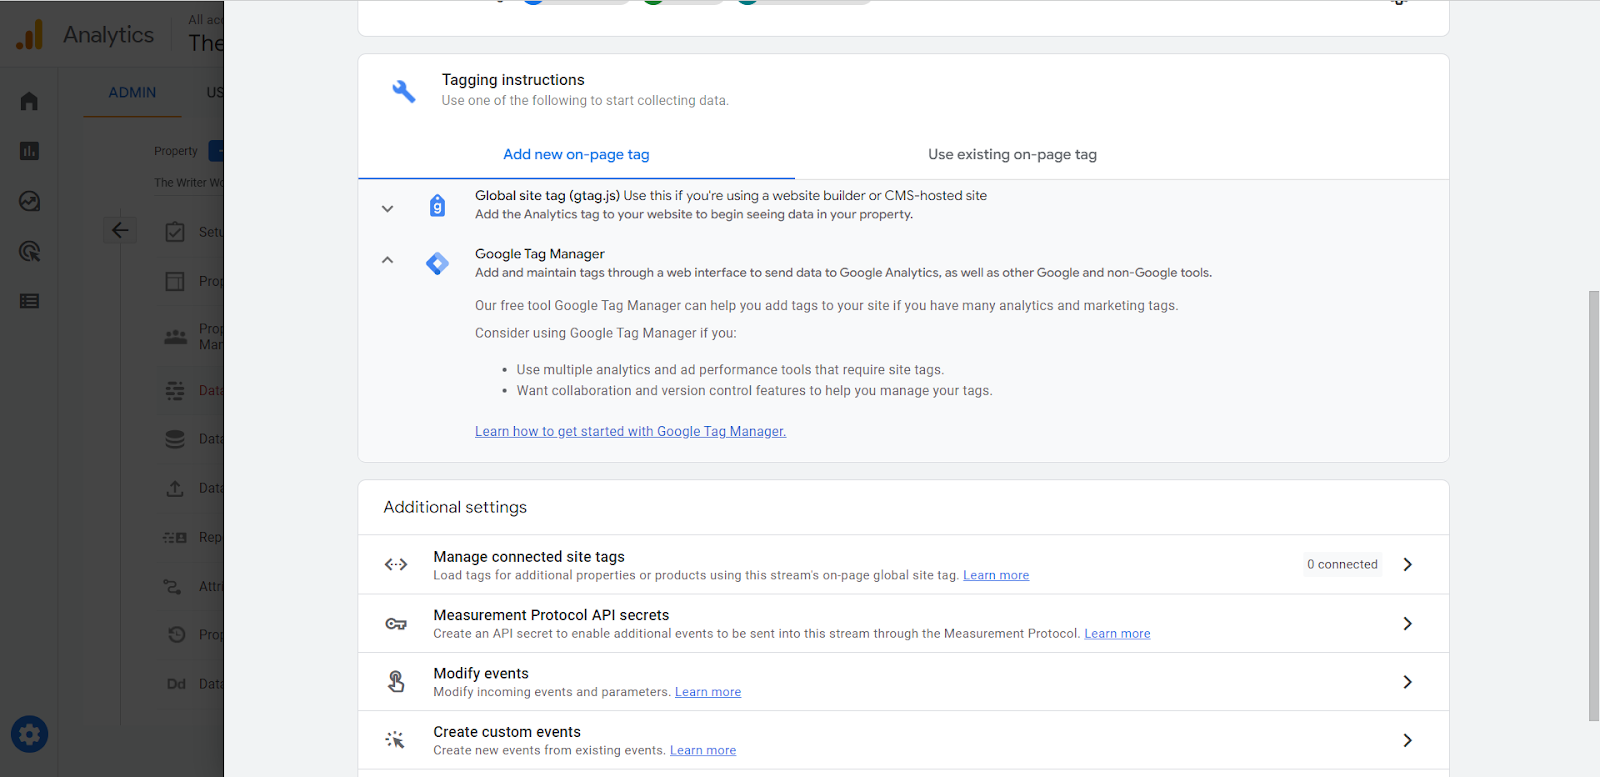Click the Modify events touch icon

pos(396,681)
